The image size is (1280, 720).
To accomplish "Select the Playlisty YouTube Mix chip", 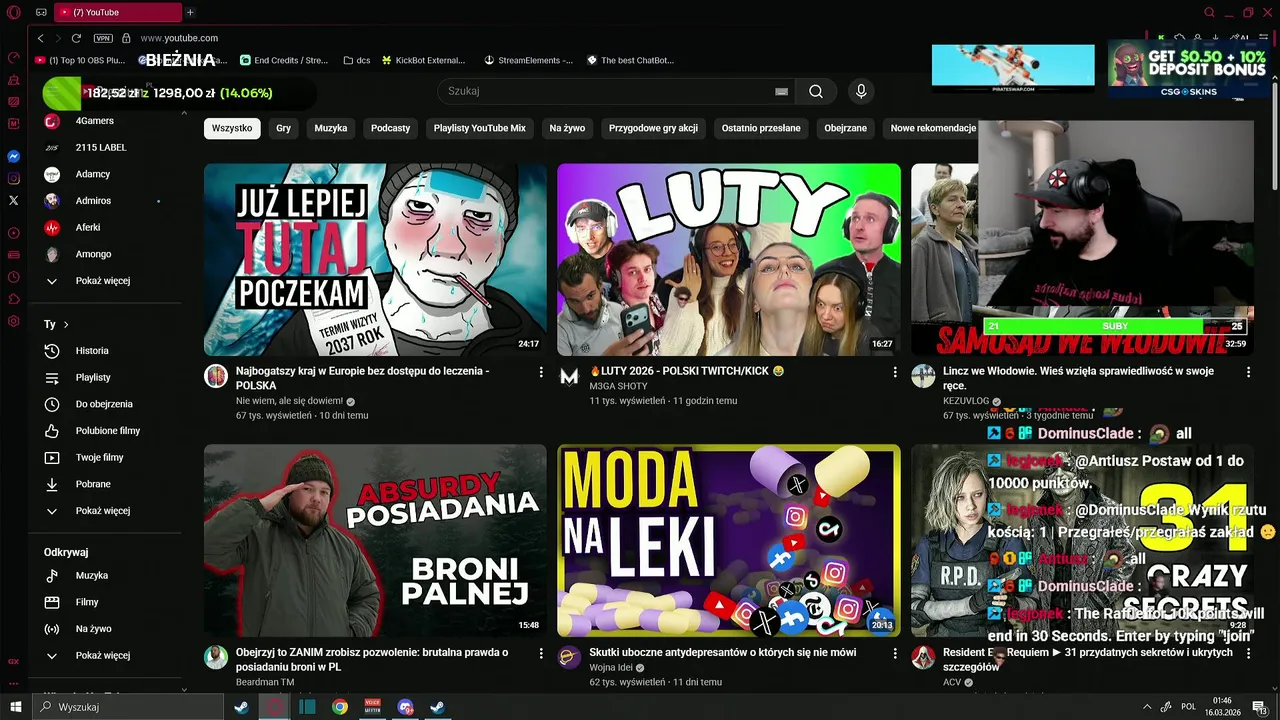I will pos(479,128).
